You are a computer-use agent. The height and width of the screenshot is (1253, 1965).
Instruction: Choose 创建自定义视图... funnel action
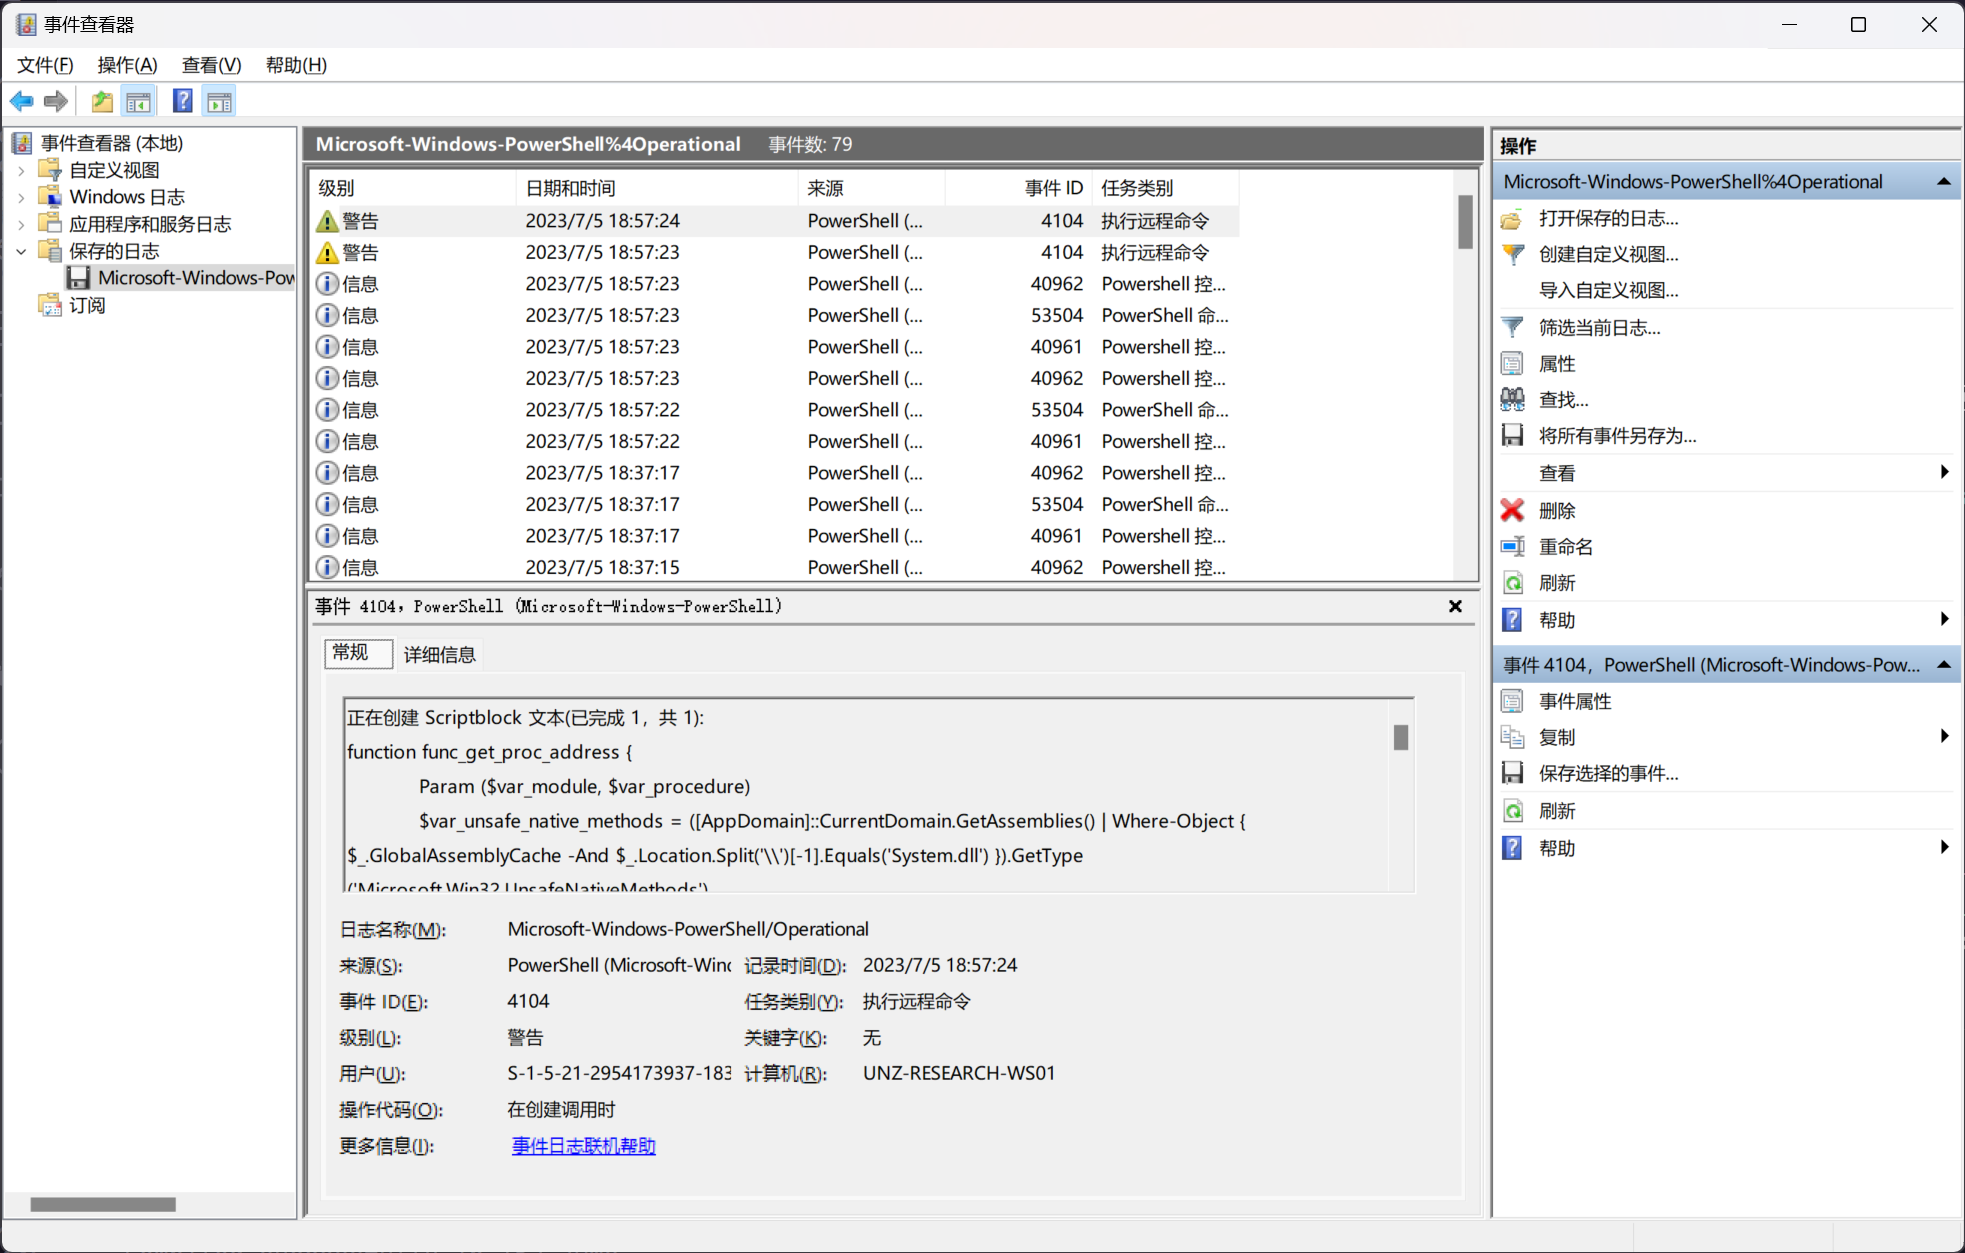pos(1608,254)
